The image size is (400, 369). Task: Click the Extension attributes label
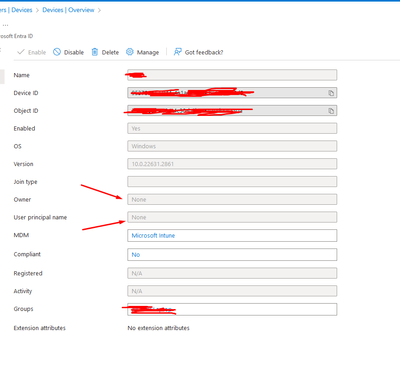[x=40, y=328]
